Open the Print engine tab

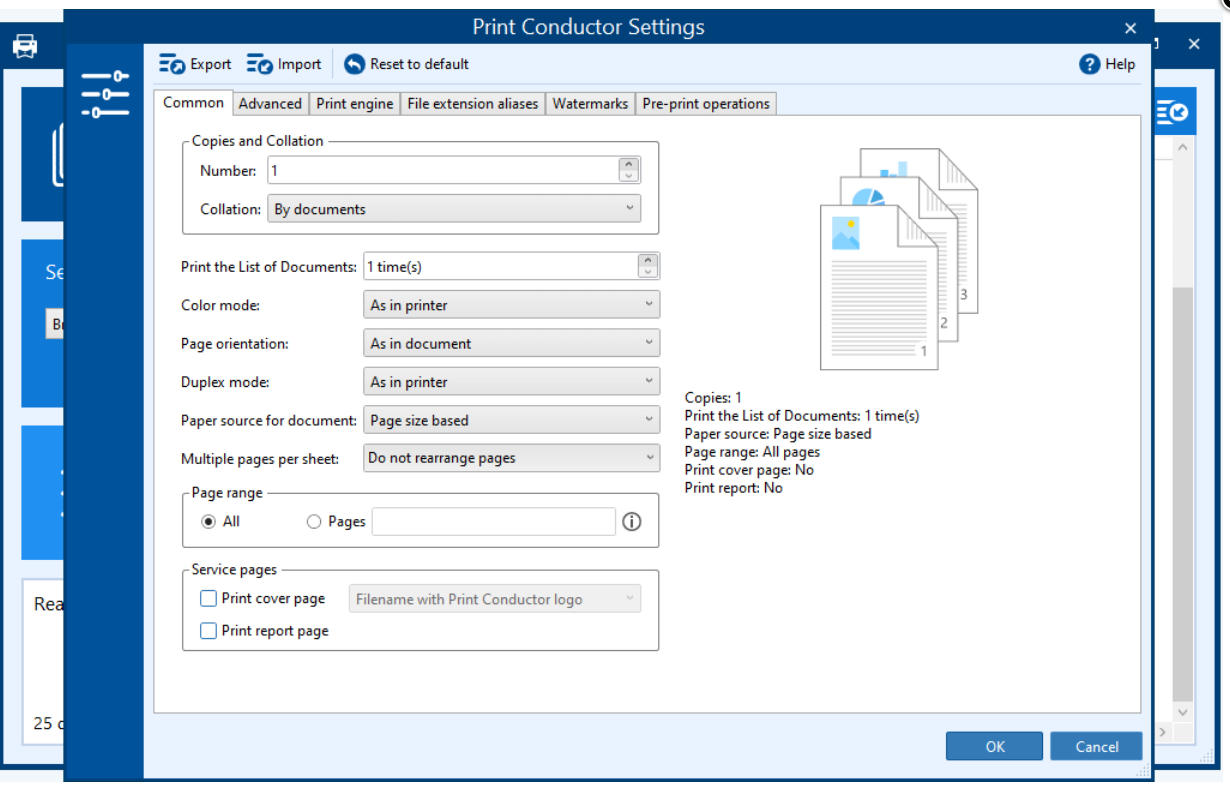[354, 104]
